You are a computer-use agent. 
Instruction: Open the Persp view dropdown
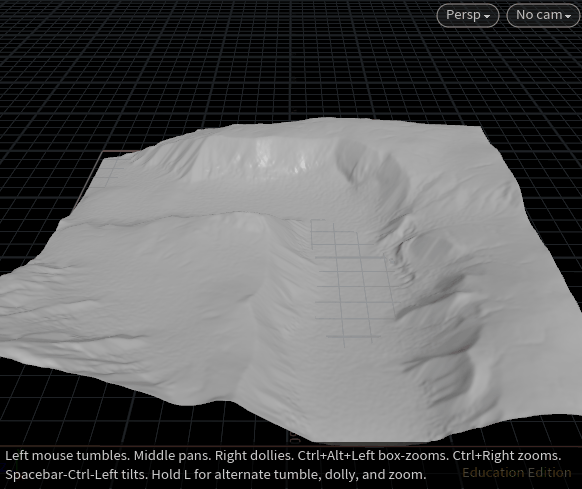468,15
